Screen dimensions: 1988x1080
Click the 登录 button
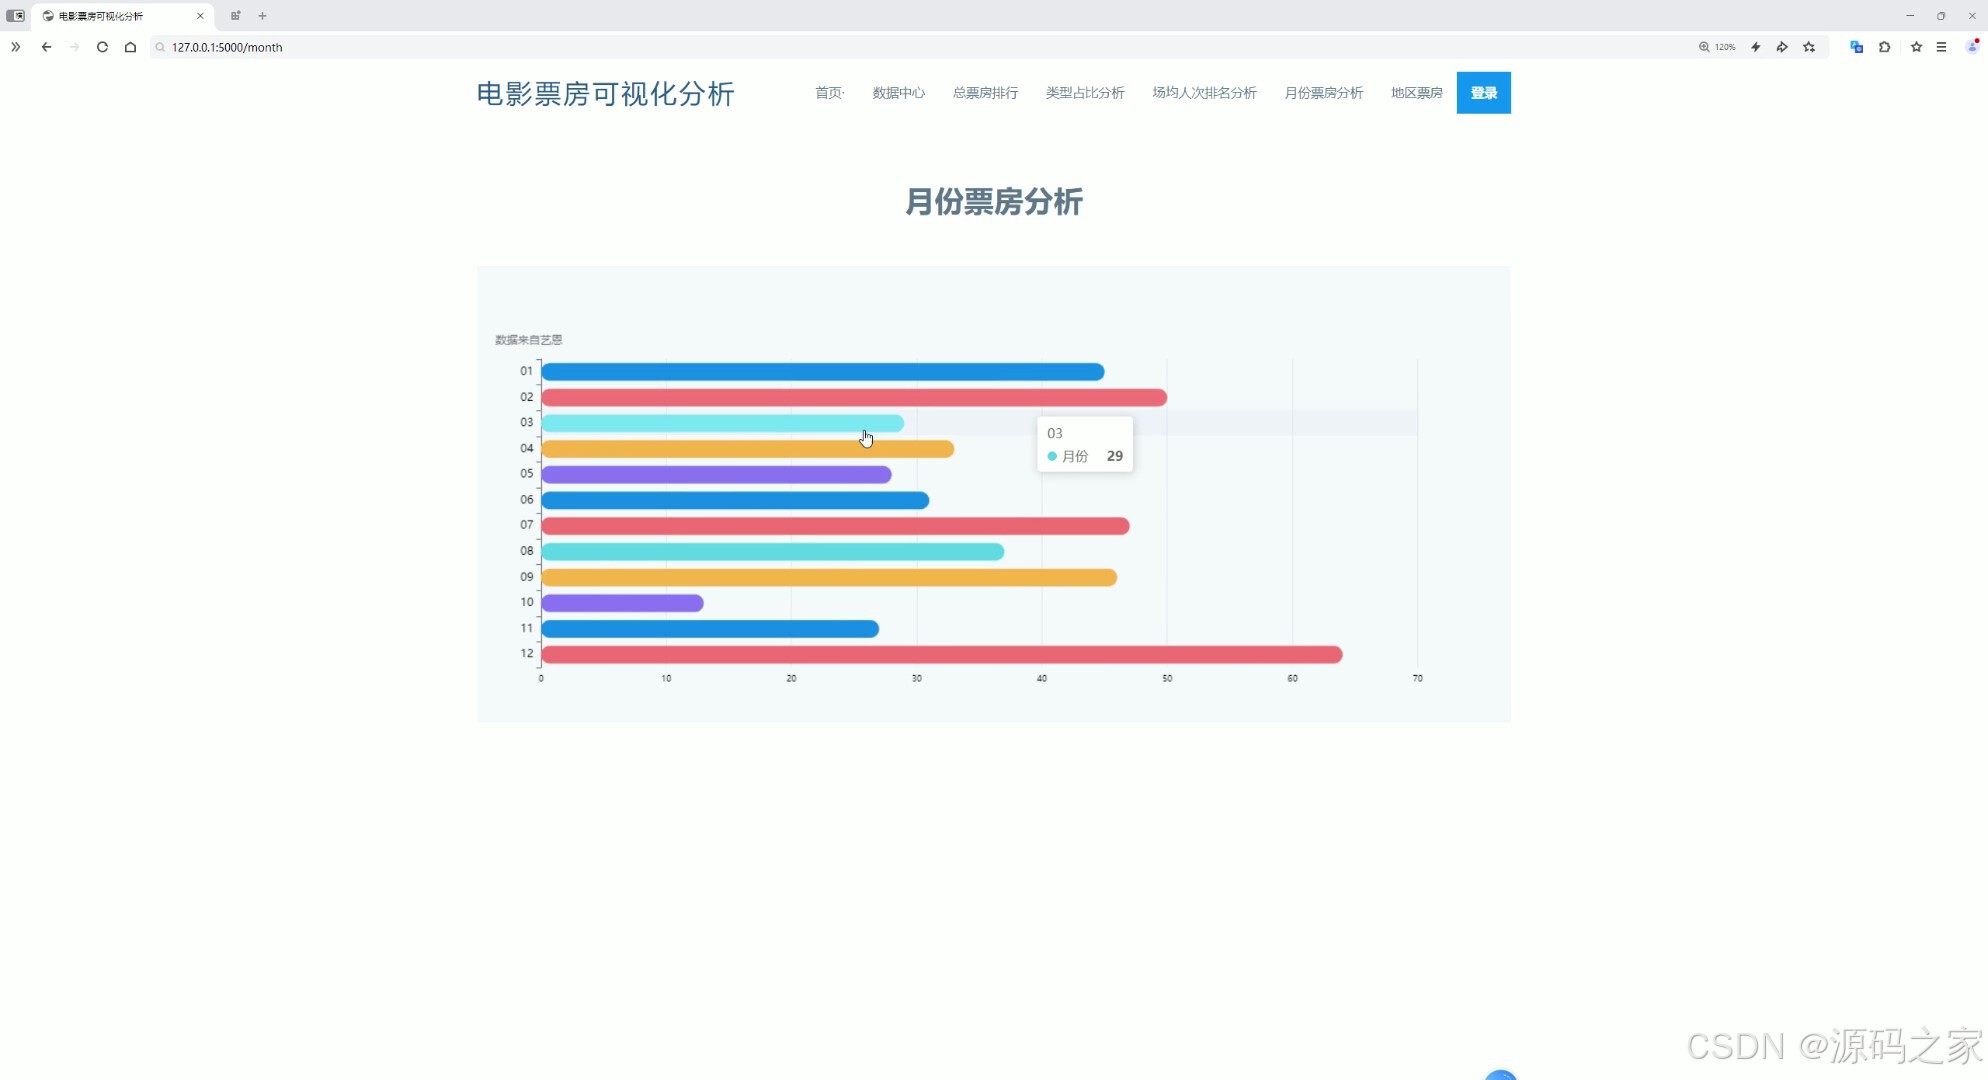[1483, 92]
